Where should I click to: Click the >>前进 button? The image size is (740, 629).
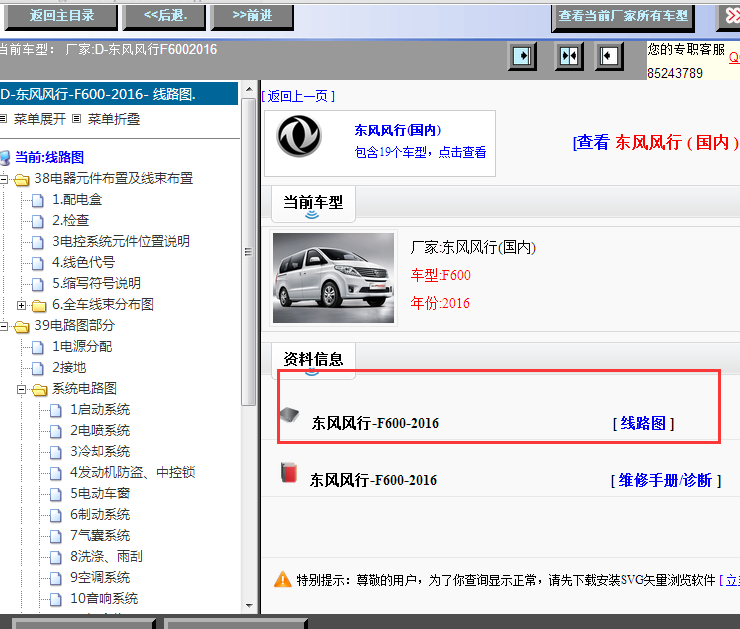(x=252, y=16)
